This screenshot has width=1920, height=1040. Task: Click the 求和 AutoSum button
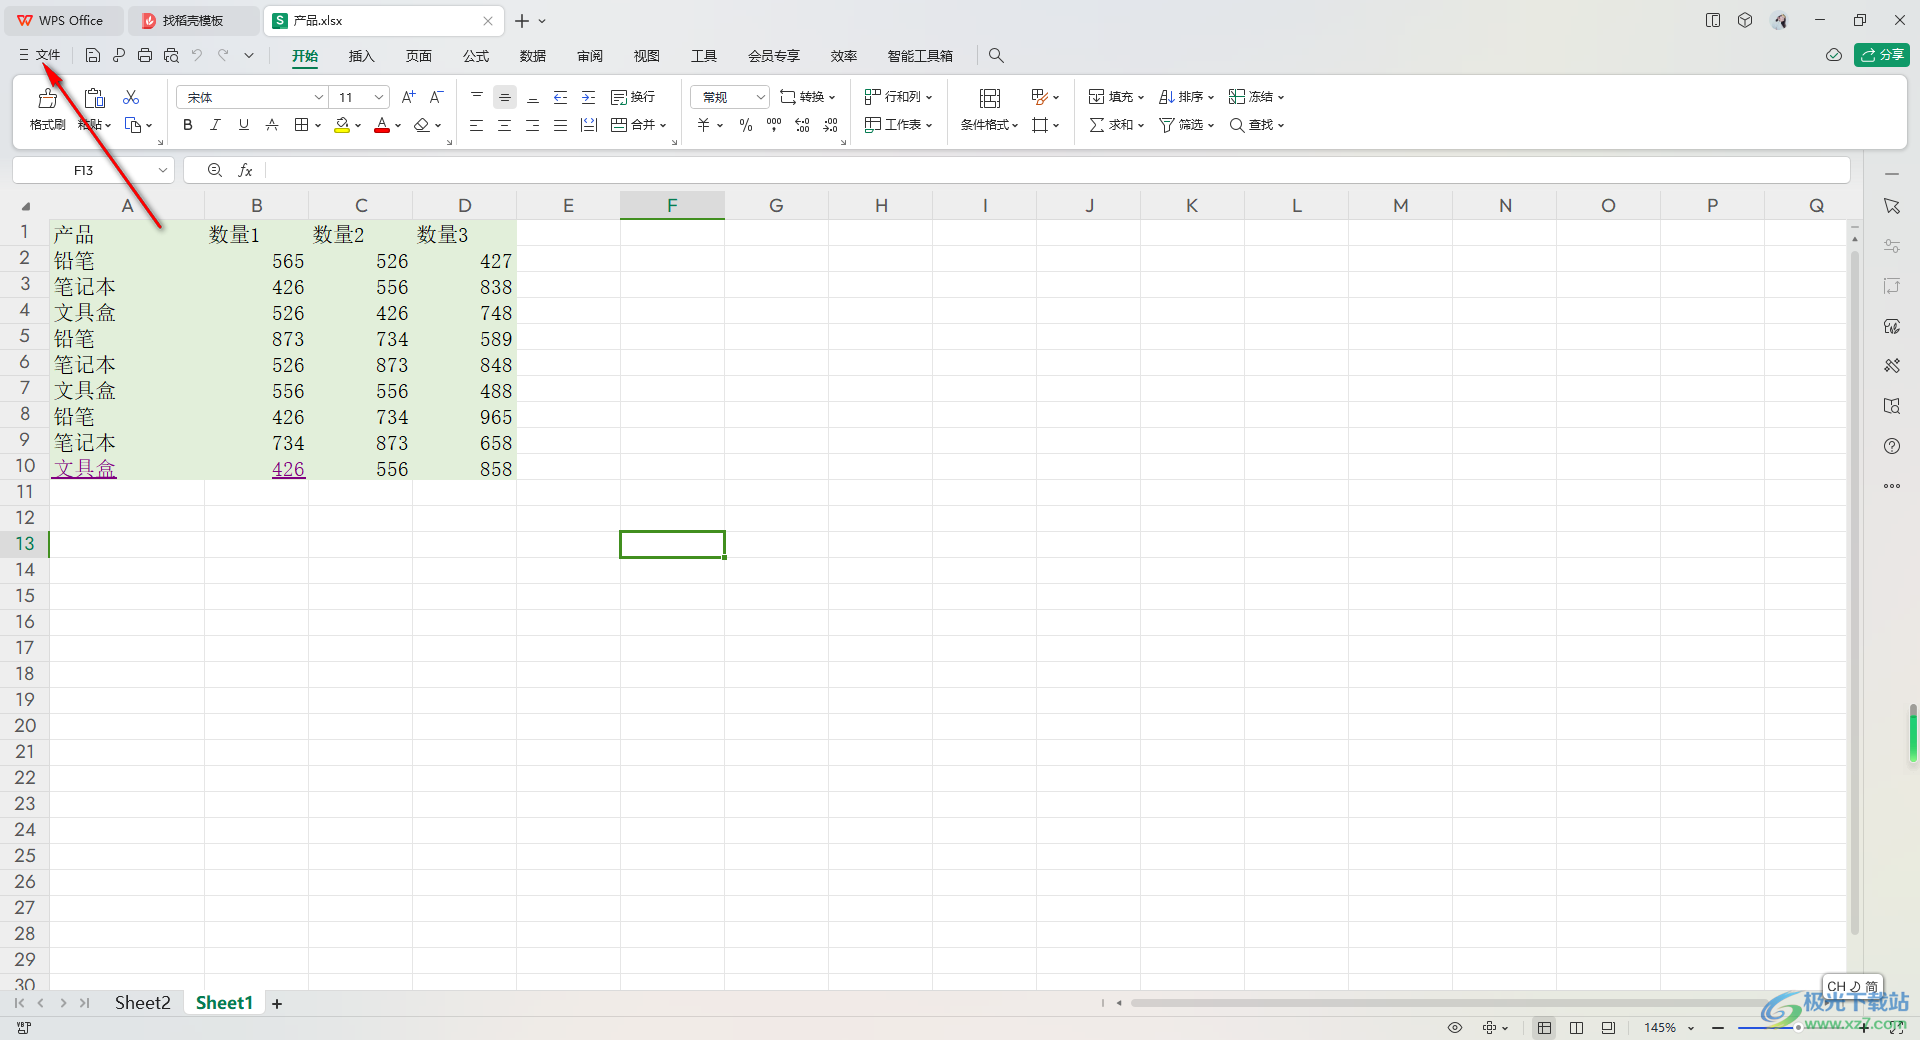click(x=1116, y=125)
